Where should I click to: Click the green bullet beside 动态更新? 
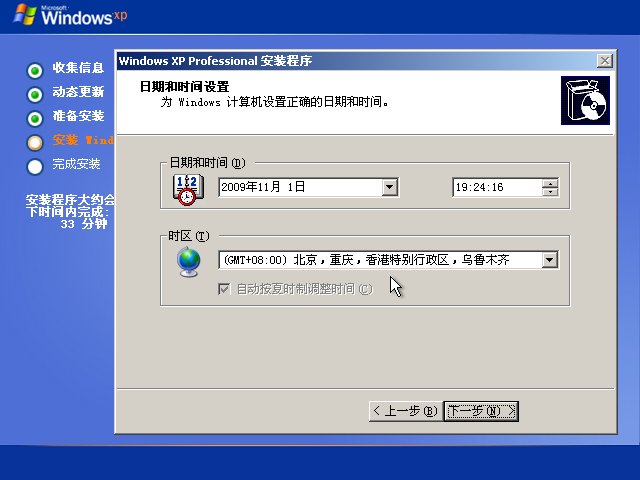(35, 94)
